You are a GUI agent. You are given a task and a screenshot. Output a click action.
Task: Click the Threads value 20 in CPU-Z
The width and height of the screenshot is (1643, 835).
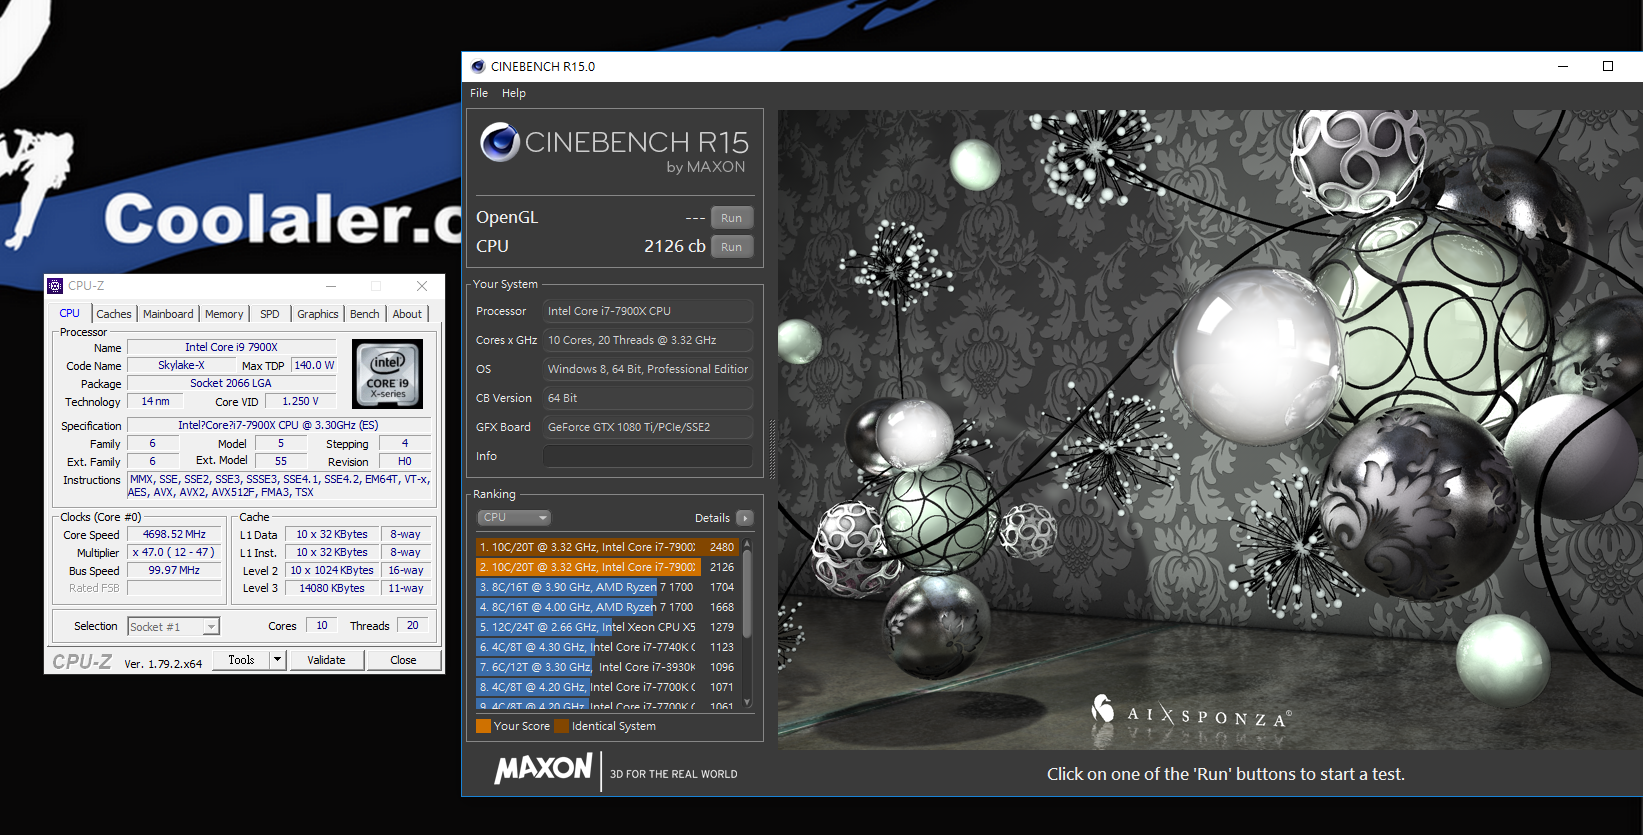coord(413,625)
